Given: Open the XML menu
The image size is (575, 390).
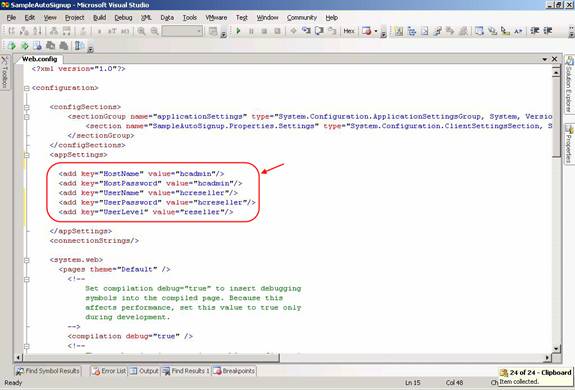Looking at the screenshot, I should coord(146,17).
